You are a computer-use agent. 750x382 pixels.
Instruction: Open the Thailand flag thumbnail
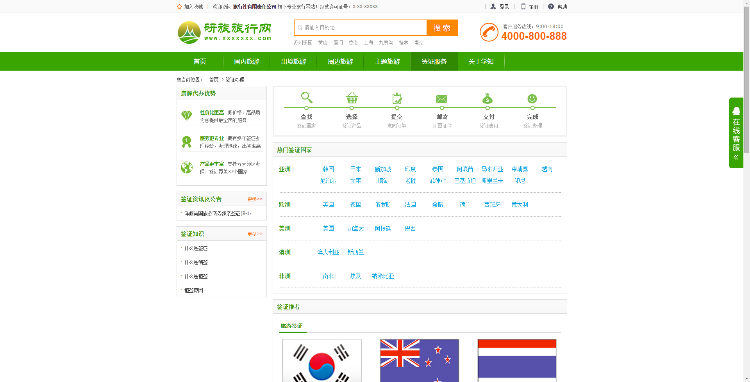click(517, 360)
